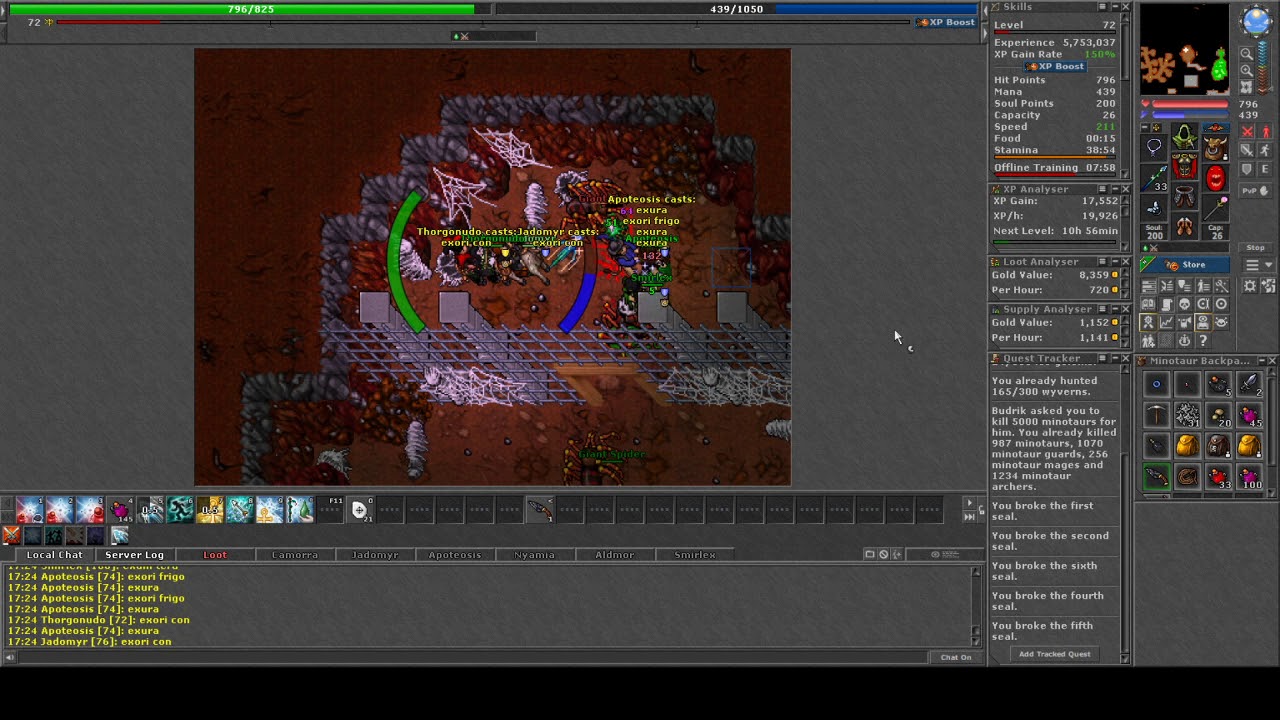Click the top-bar XP Boost button
1280x720 pixels.
[945, 22]
